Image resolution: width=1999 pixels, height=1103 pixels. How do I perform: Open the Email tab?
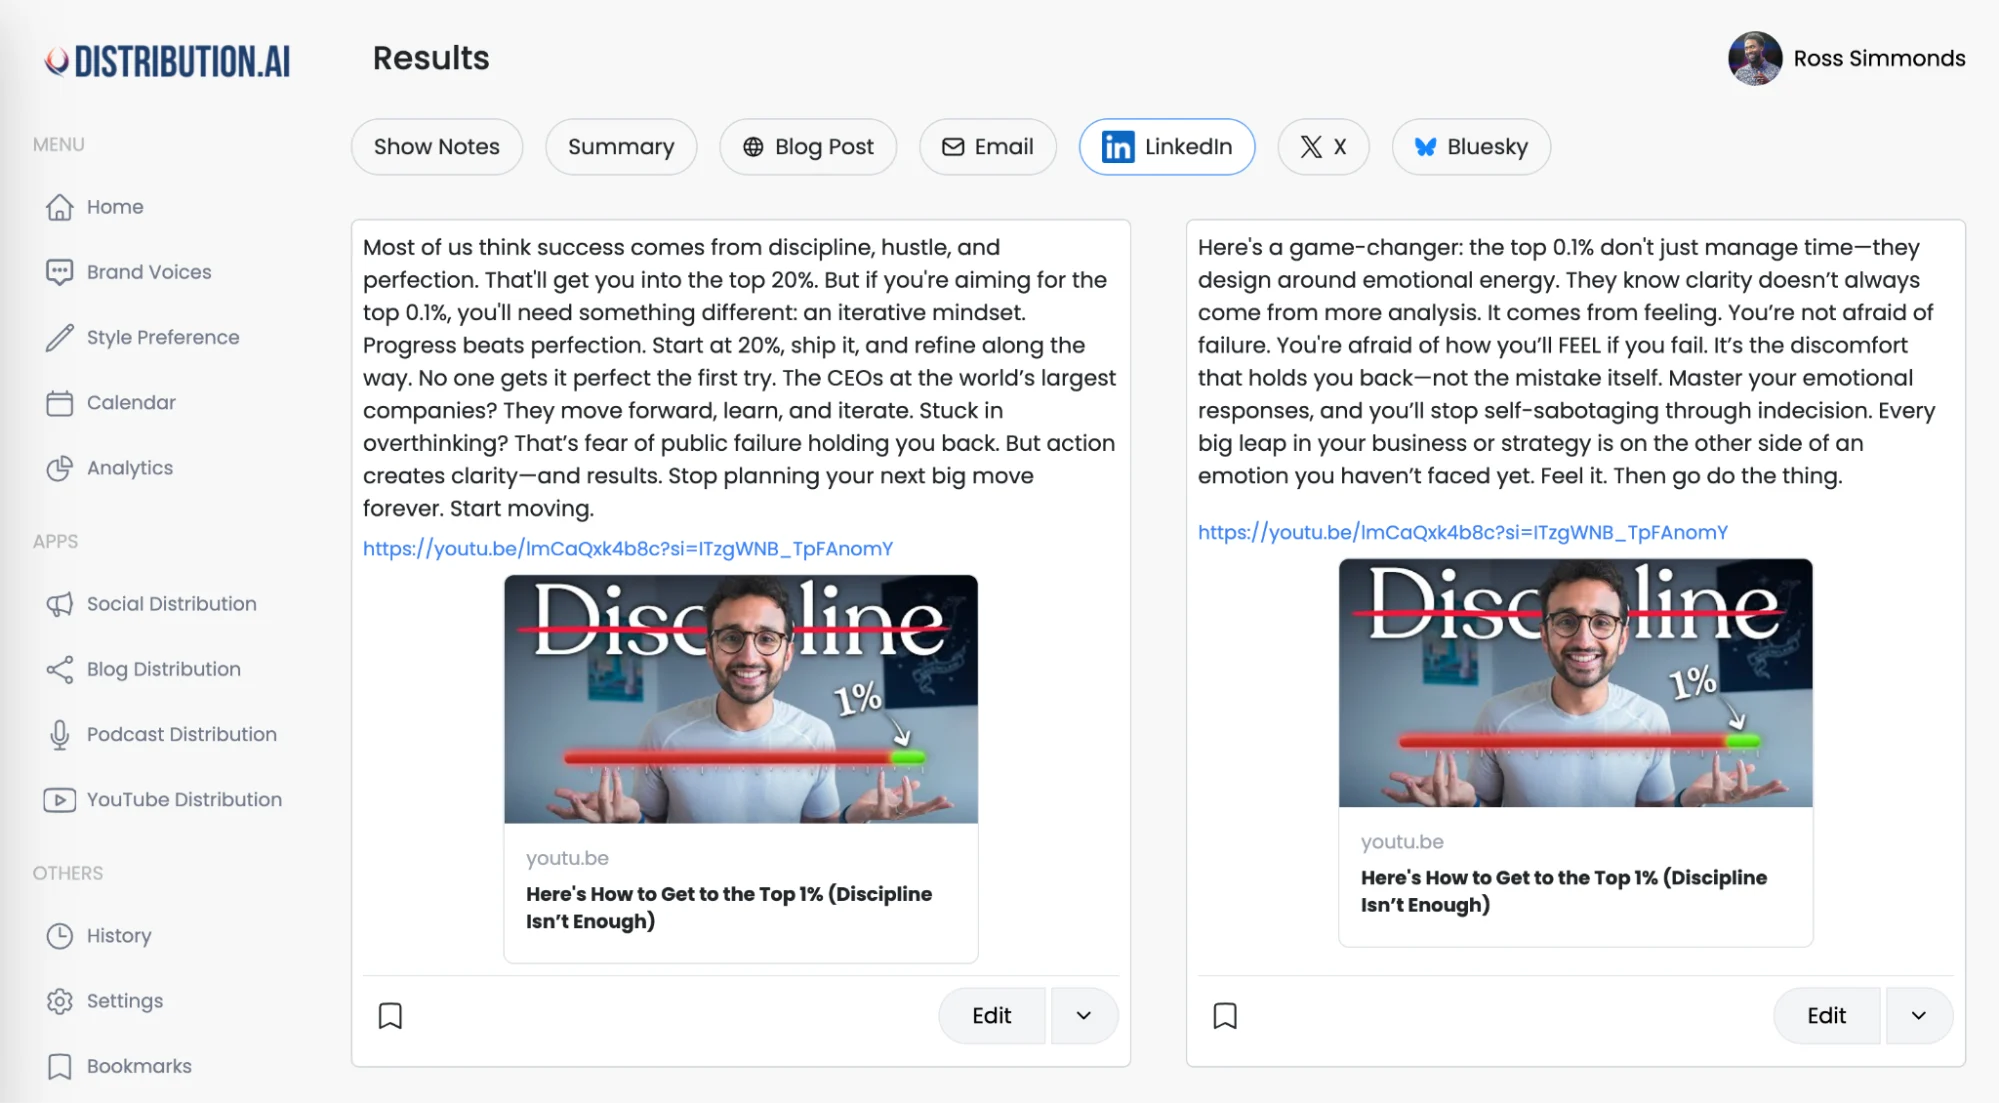(988, 147)
